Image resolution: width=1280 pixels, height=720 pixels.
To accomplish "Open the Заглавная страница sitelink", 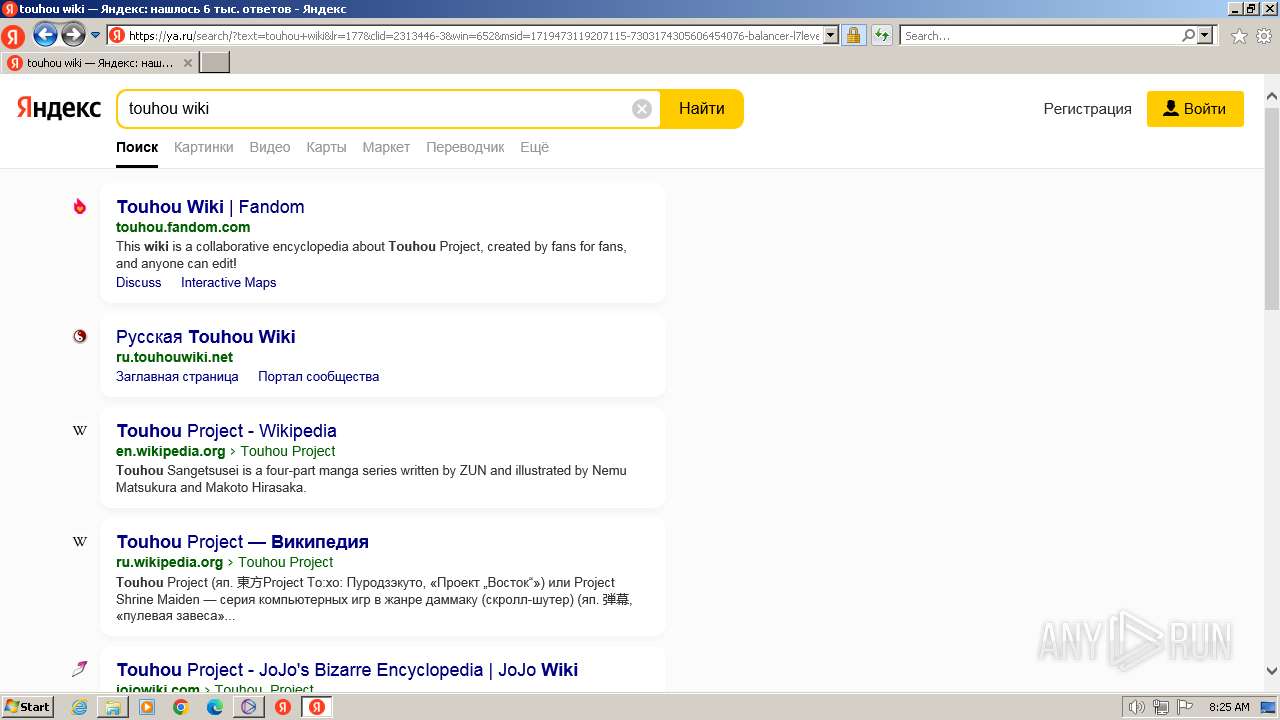I will pos(177,377).
